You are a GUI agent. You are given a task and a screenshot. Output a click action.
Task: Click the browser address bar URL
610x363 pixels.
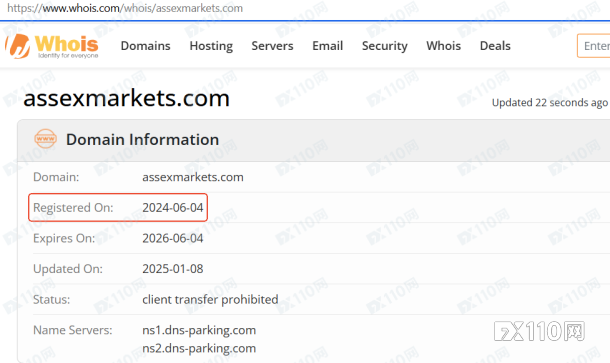point(125,8)
